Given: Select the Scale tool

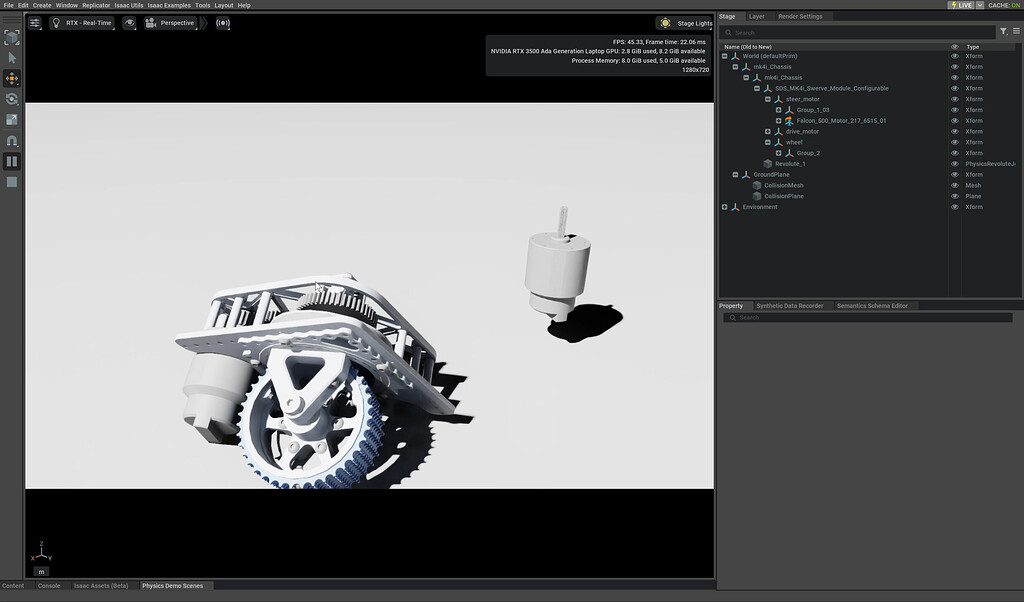Looking at the screenshot, I should click(12, 117).
